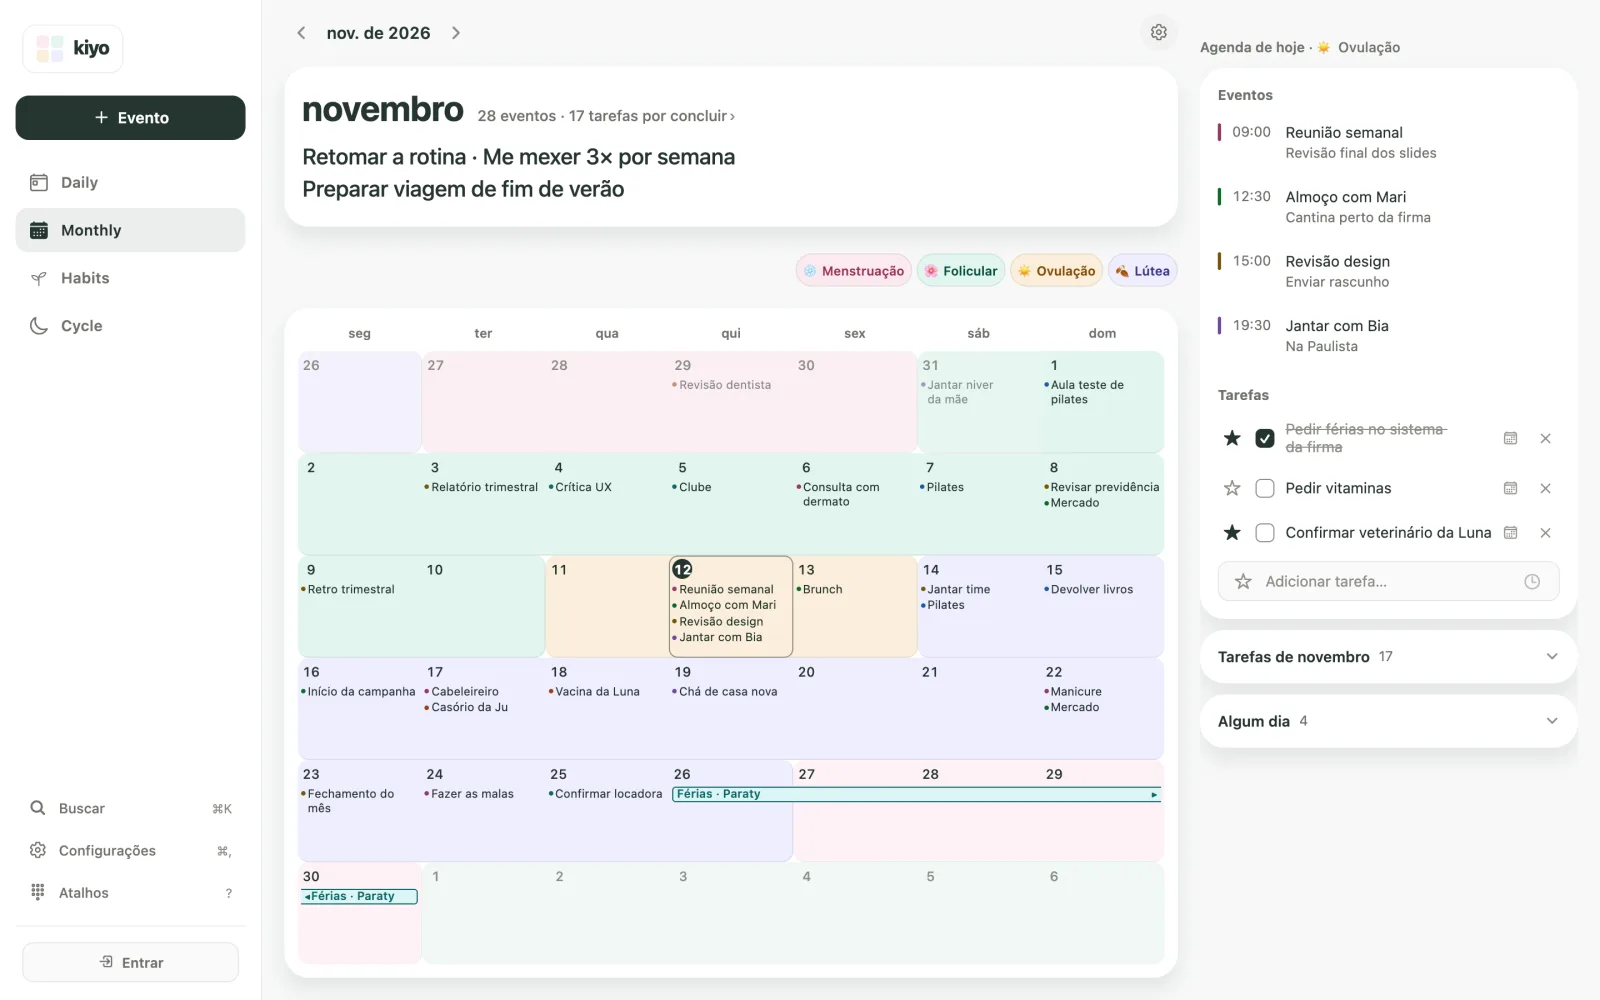Open Férias · Paraty bar on day 30
Image resolution: width=1600 pixels, height=1000 pixels.
pos(359,896)
